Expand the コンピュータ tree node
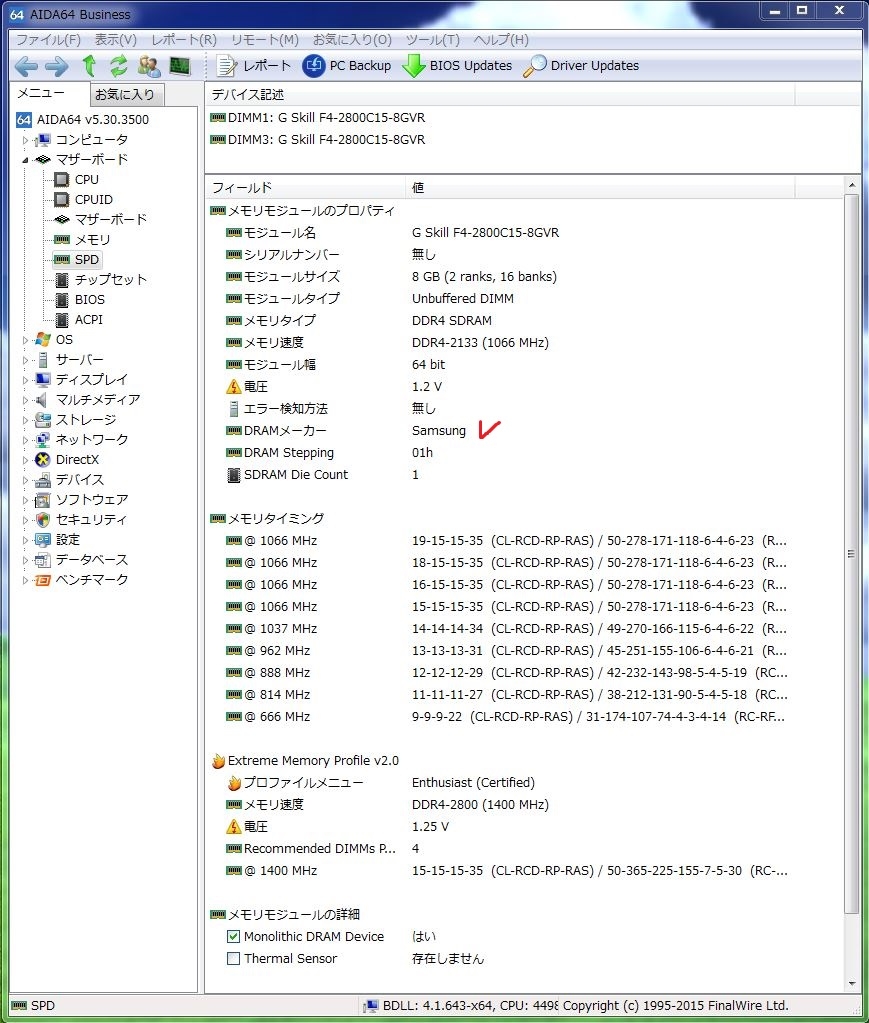The width and height of the screenshot is (869, 1023). click(x=25, y=140)
